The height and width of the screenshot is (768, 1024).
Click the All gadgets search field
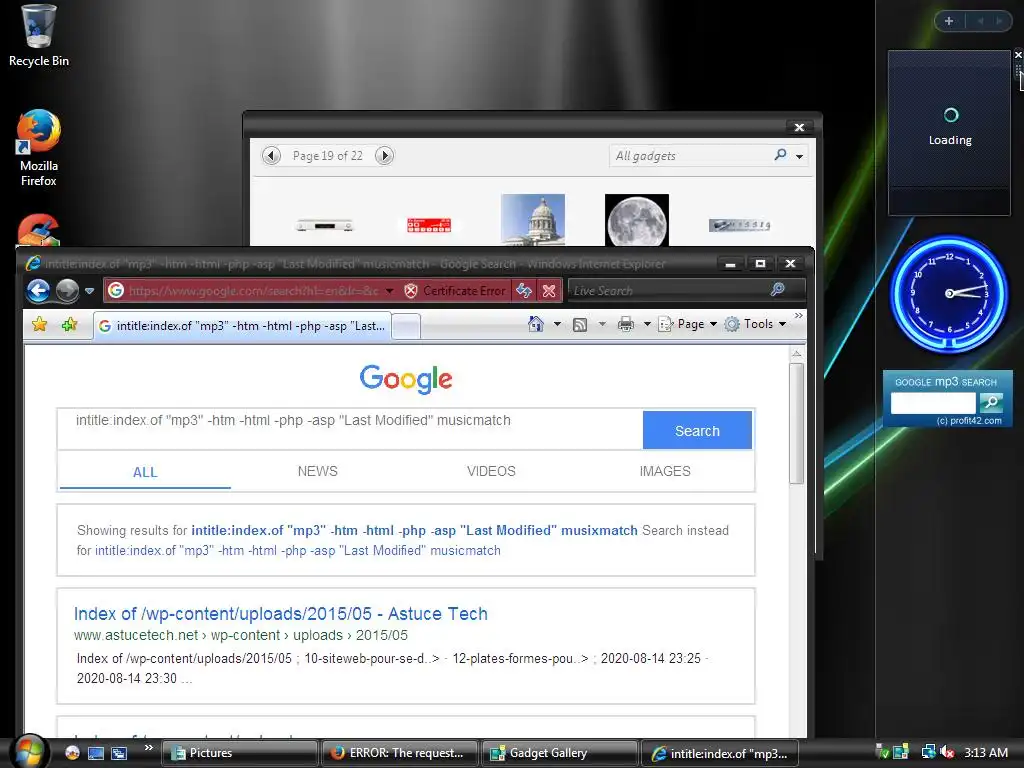point(691,156)
